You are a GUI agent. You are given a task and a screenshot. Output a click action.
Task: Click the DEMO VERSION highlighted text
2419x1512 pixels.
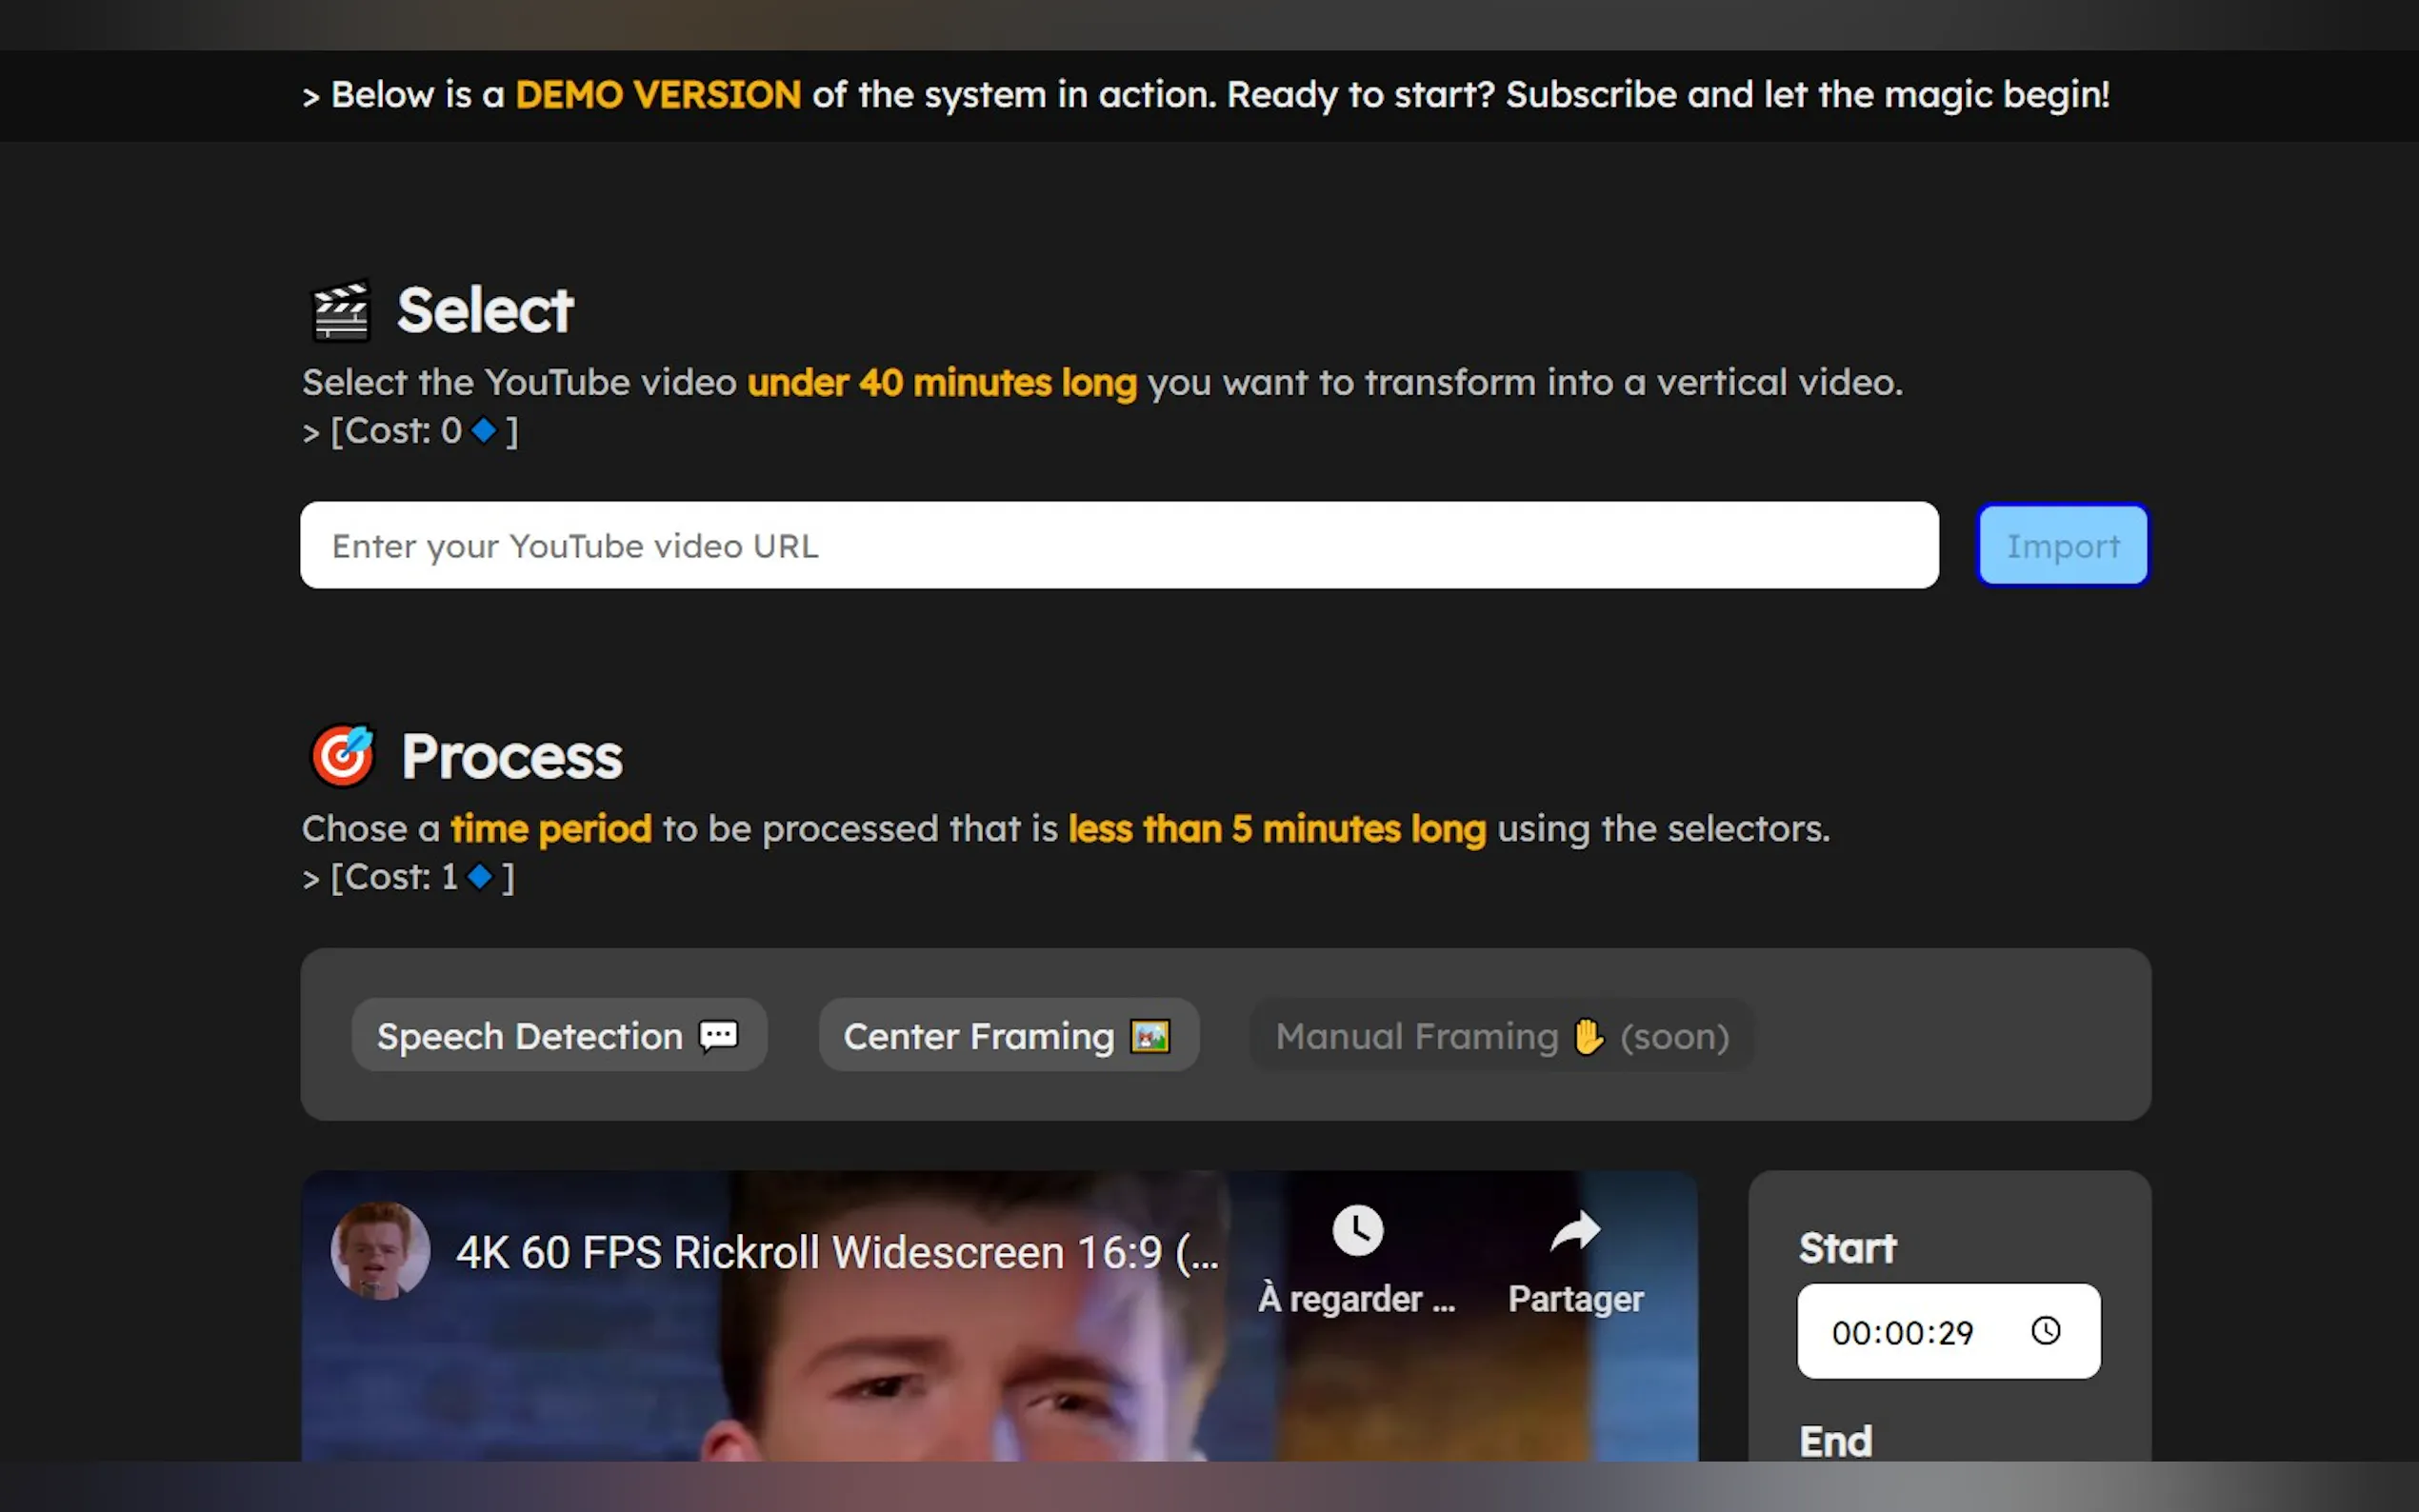[657, 95]
